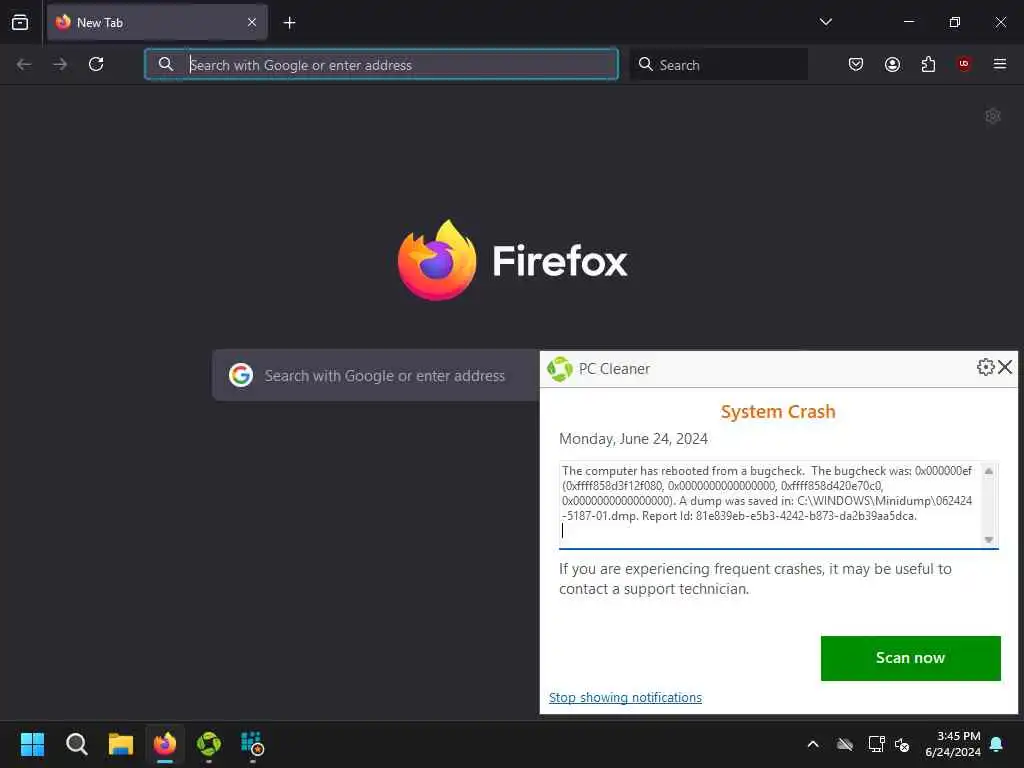The width and height of the screenshot is (1024, 768).
Task: Open the taskbar clock and date
Action: tap(953, 744)
